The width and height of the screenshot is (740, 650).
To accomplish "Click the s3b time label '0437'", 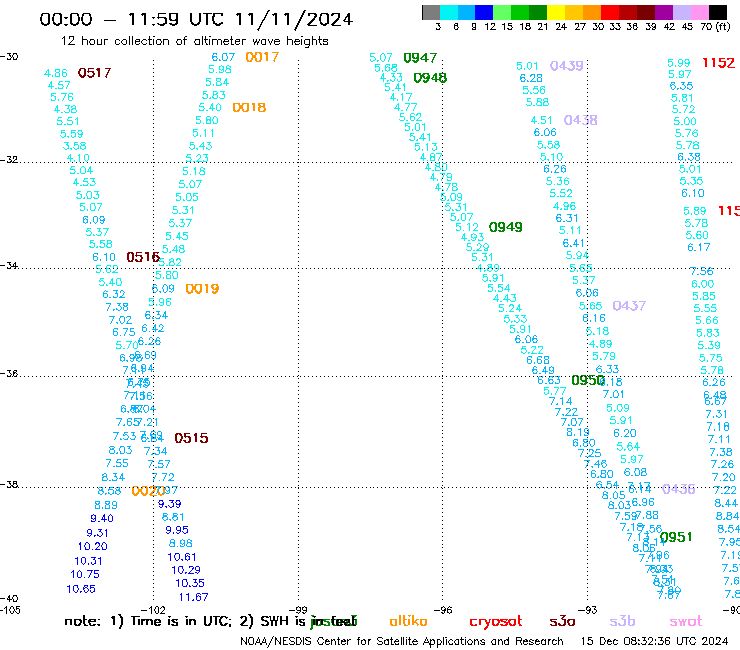I will tap(629, 306).
